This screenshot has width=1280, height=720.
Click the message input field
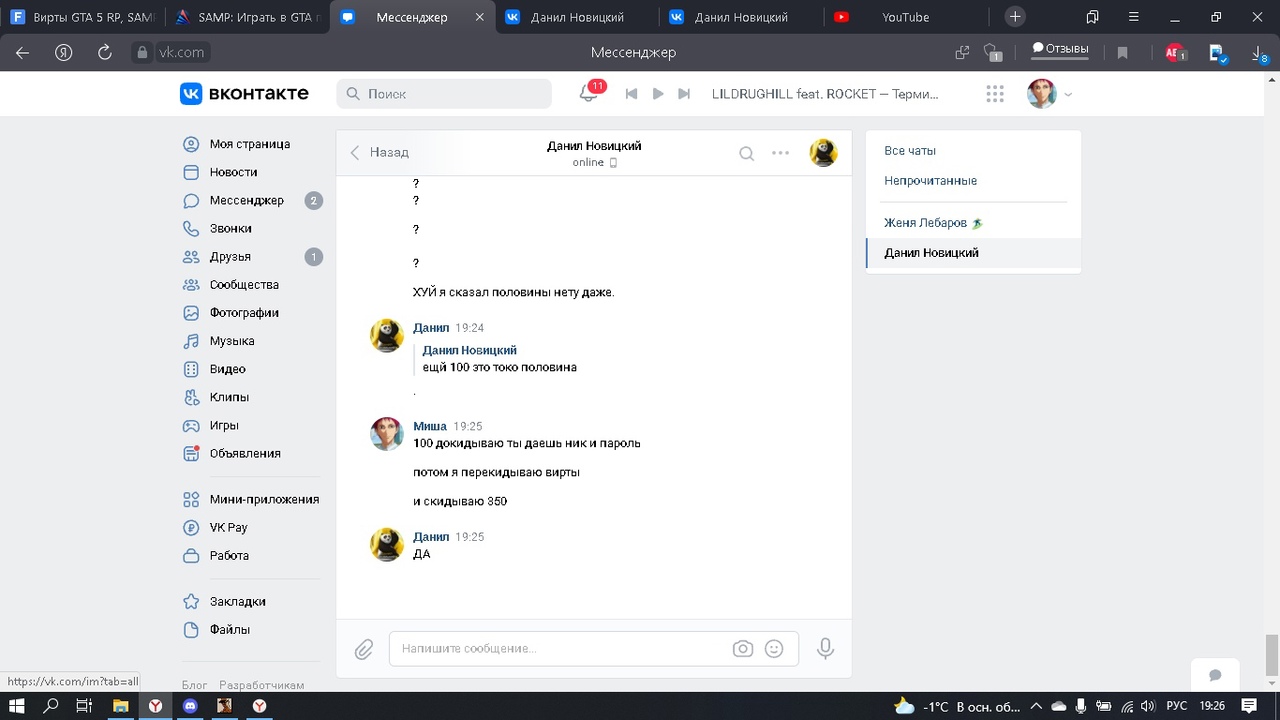560,649
